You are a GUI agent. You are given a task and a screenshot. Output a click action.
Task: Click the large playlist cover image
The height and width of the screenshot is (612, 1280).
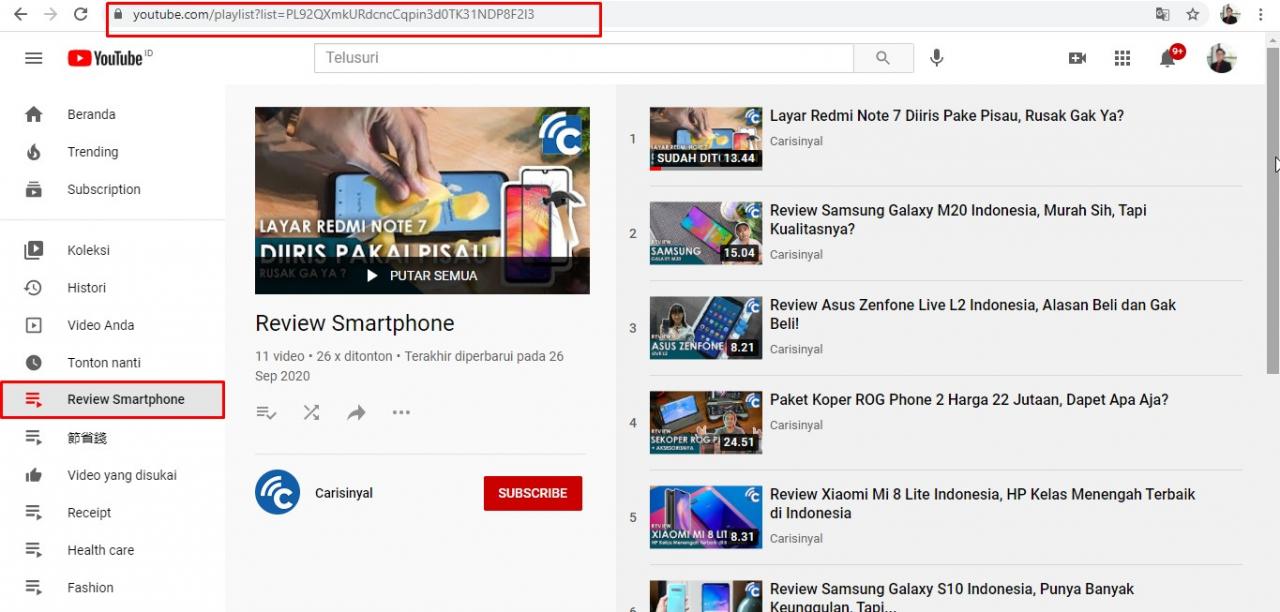click(x=422, y=200)
